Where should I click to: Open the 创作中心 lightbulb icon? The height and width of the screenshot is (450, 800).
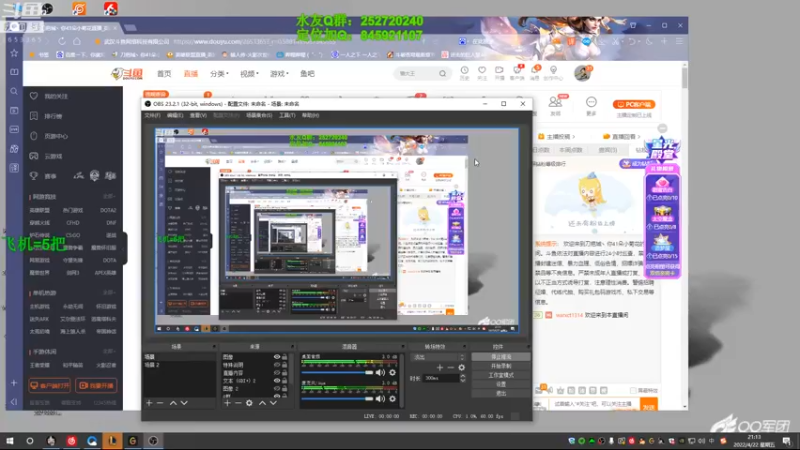pos(554,70)
